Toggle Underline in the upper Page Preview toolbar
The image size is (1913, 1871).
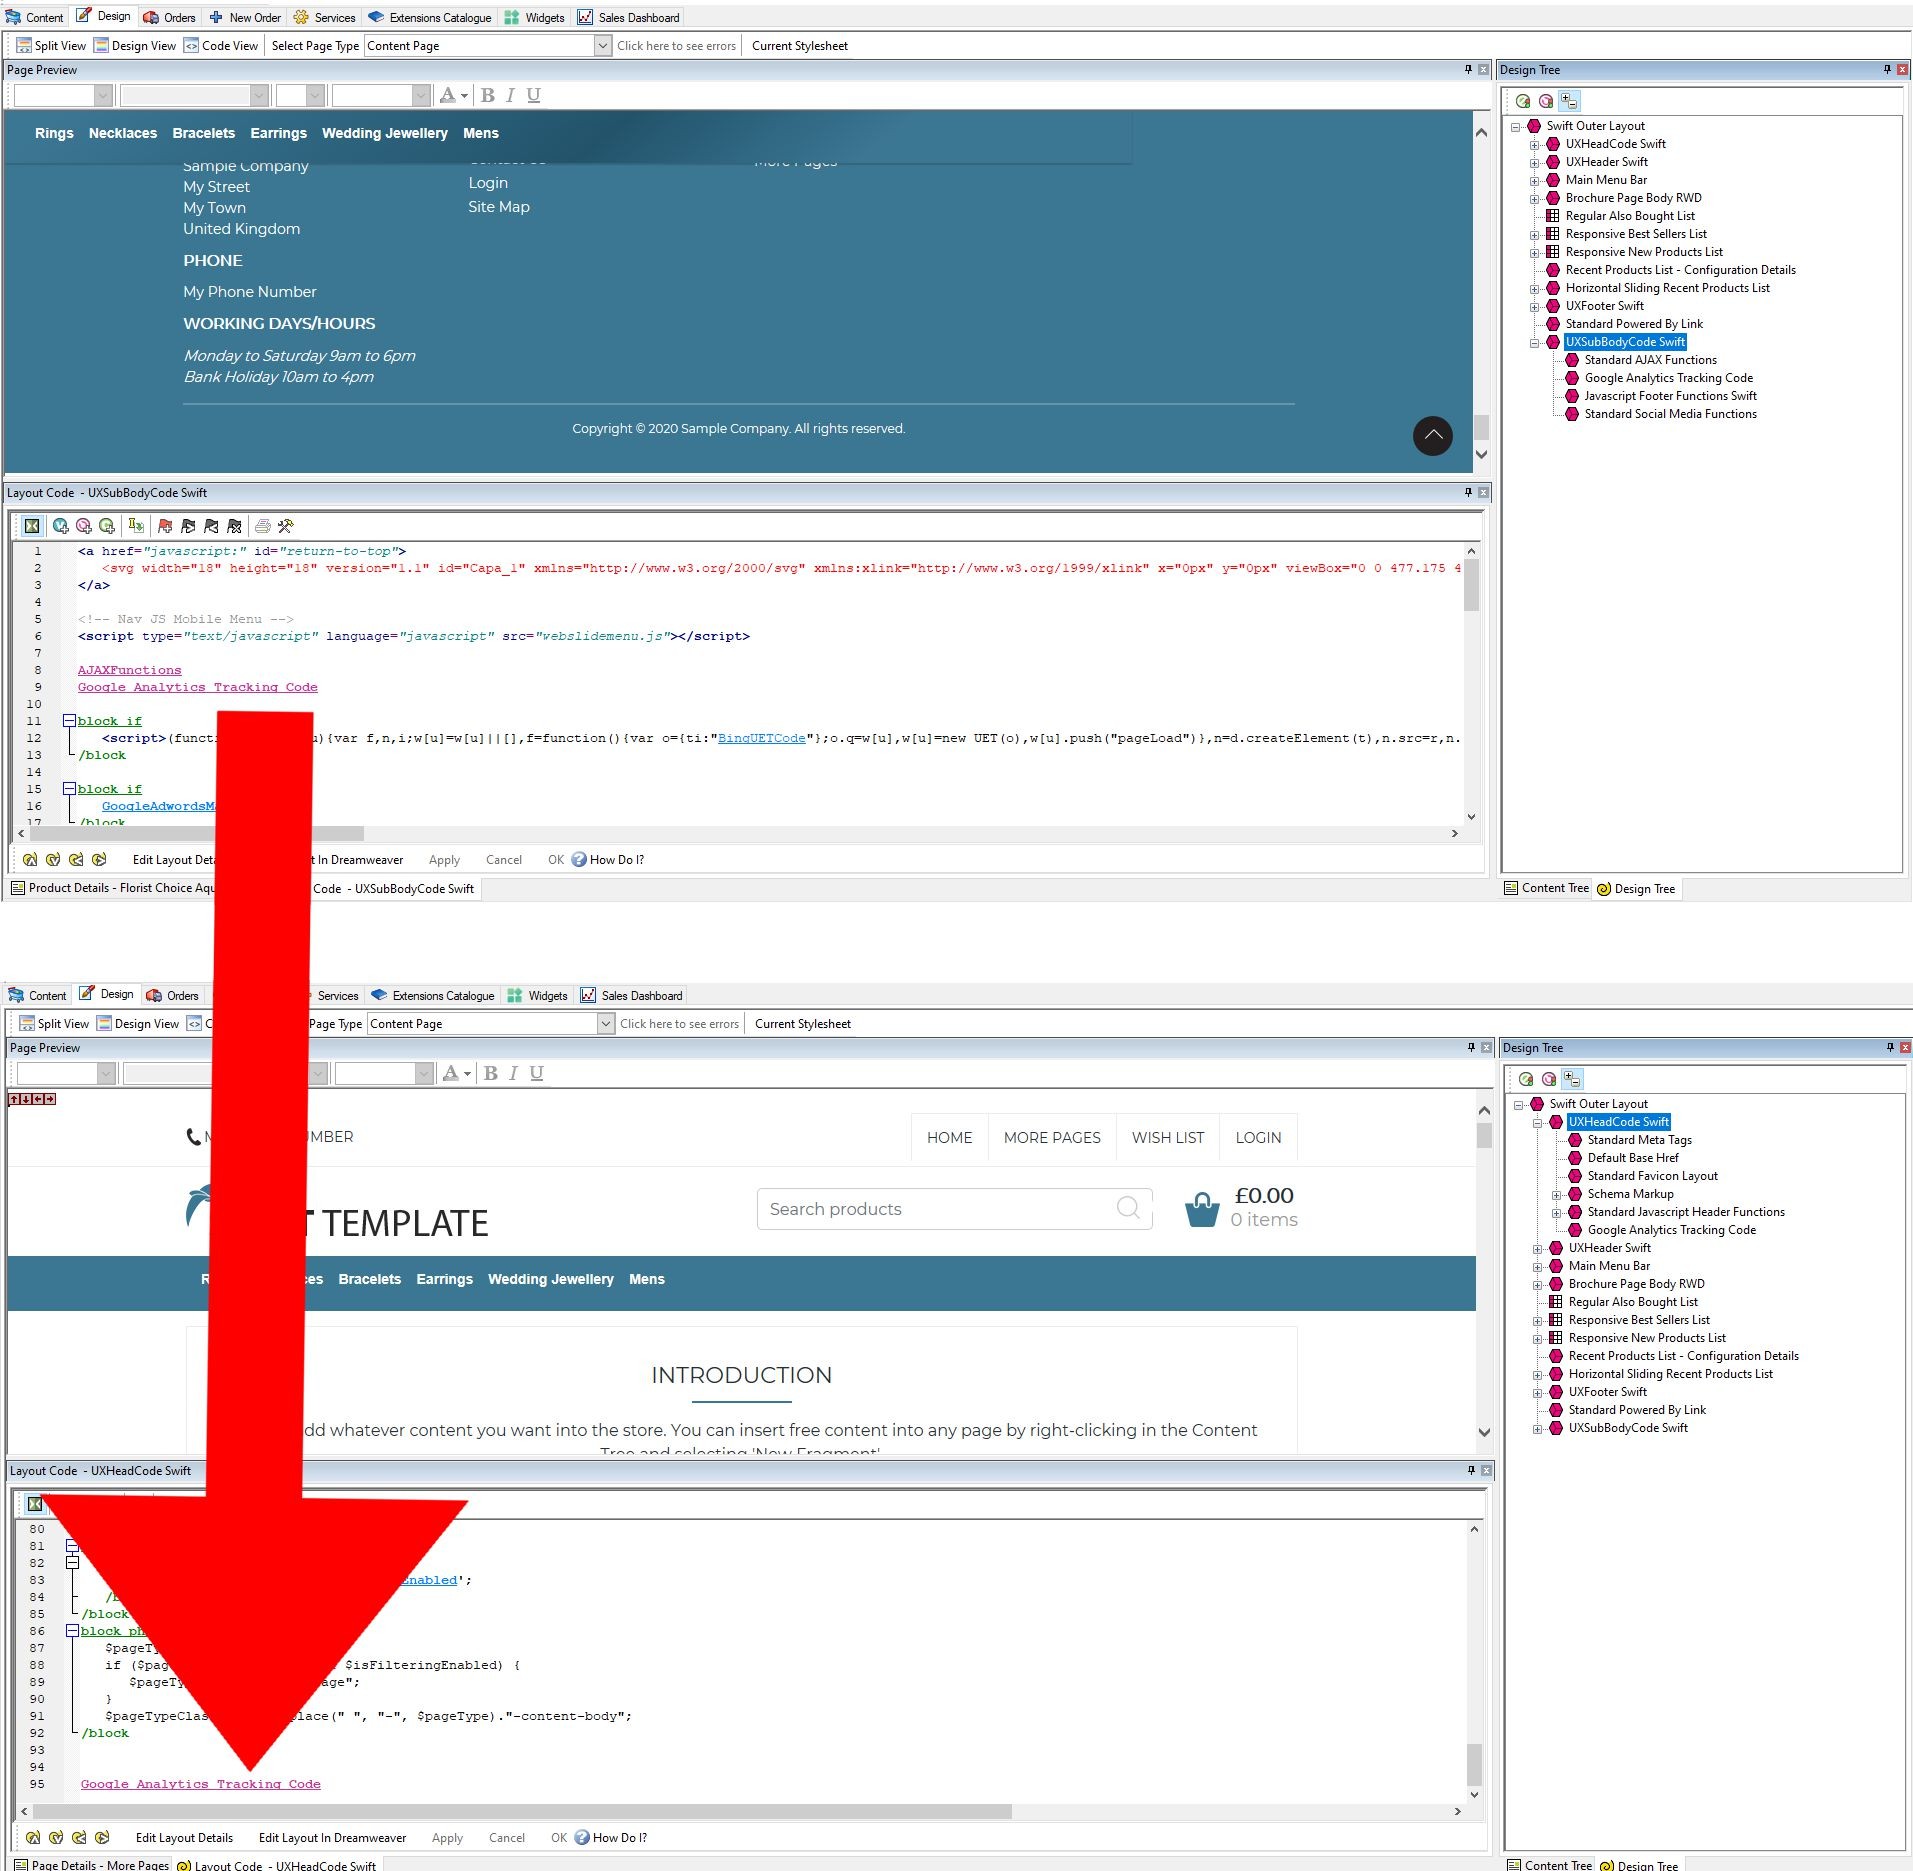[534, 95]
